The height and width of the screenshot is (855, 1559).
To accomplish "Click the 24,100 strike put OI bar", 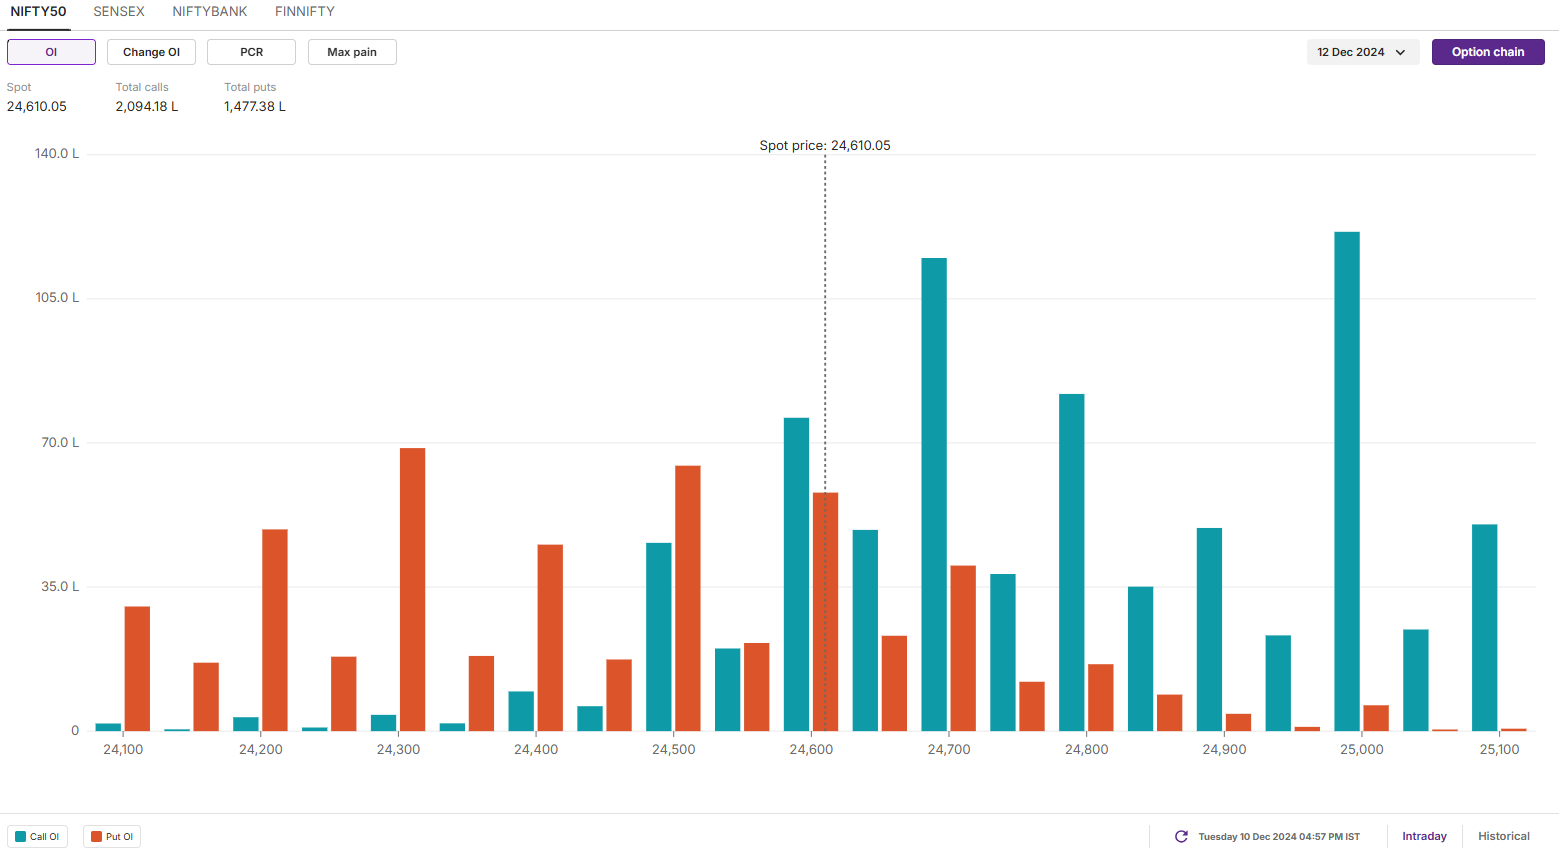I will click(137, 669).
